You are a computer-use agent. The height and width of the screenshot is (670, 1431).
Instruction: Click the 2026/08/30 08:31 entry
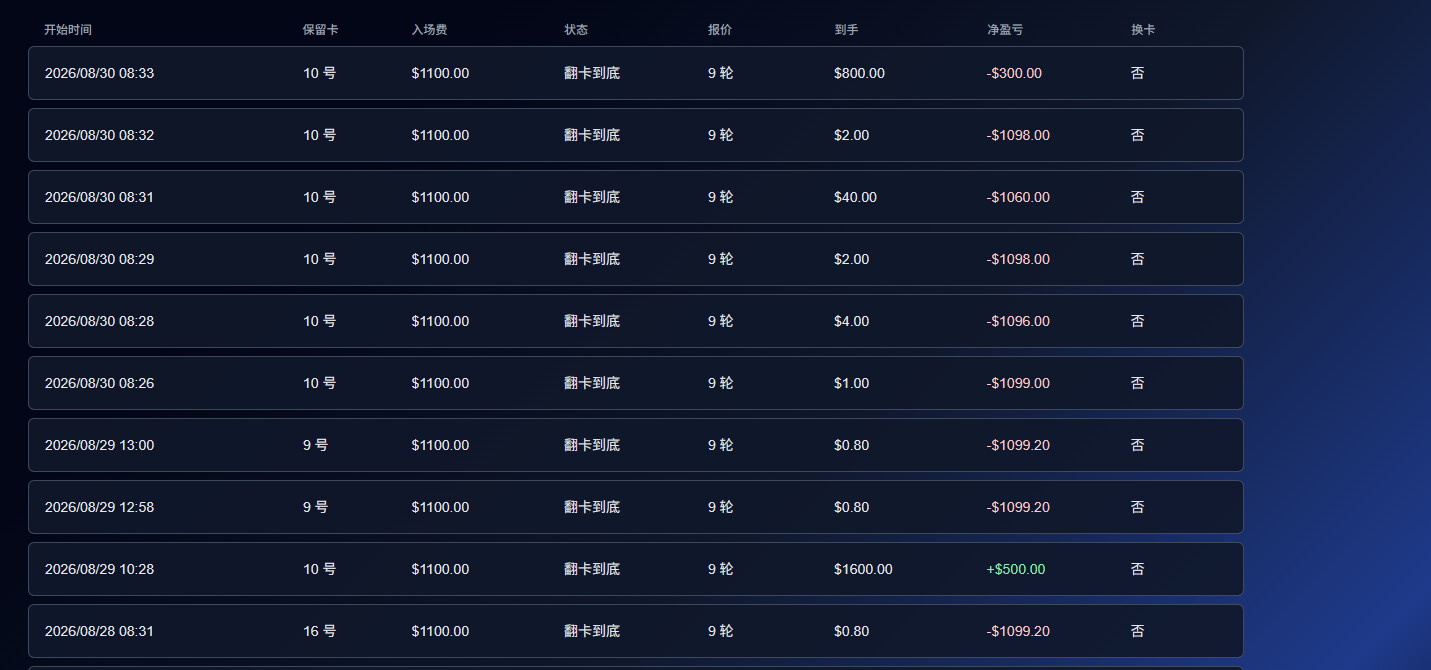[636, 197]
